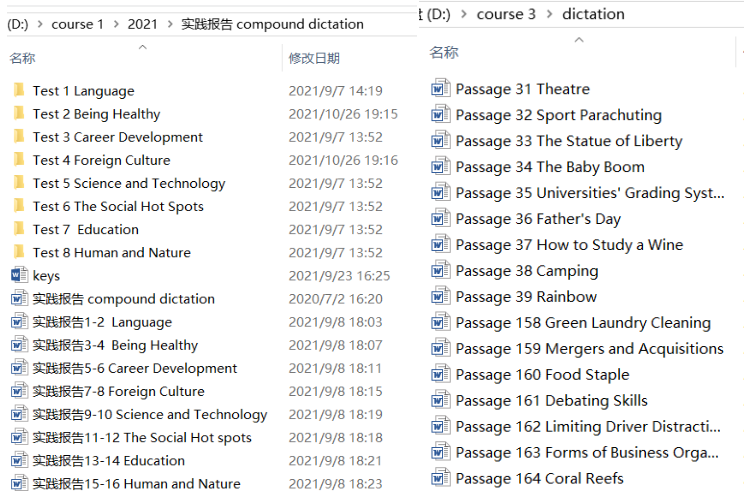Sort by 修改日期 column header

314,58
